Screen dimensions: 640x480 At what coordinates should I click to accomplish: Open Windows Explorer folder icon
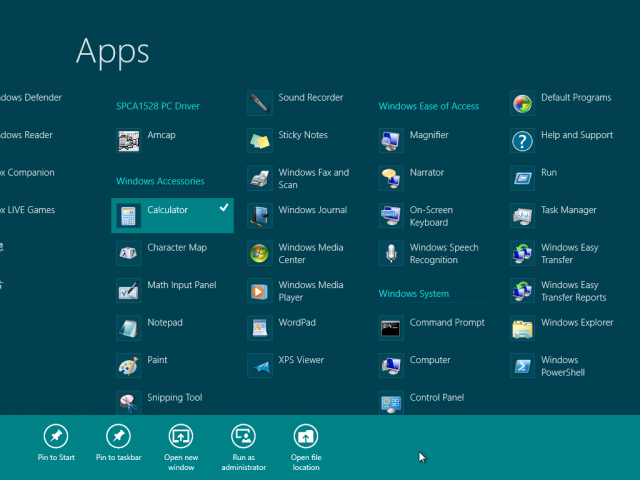[523, 329]
